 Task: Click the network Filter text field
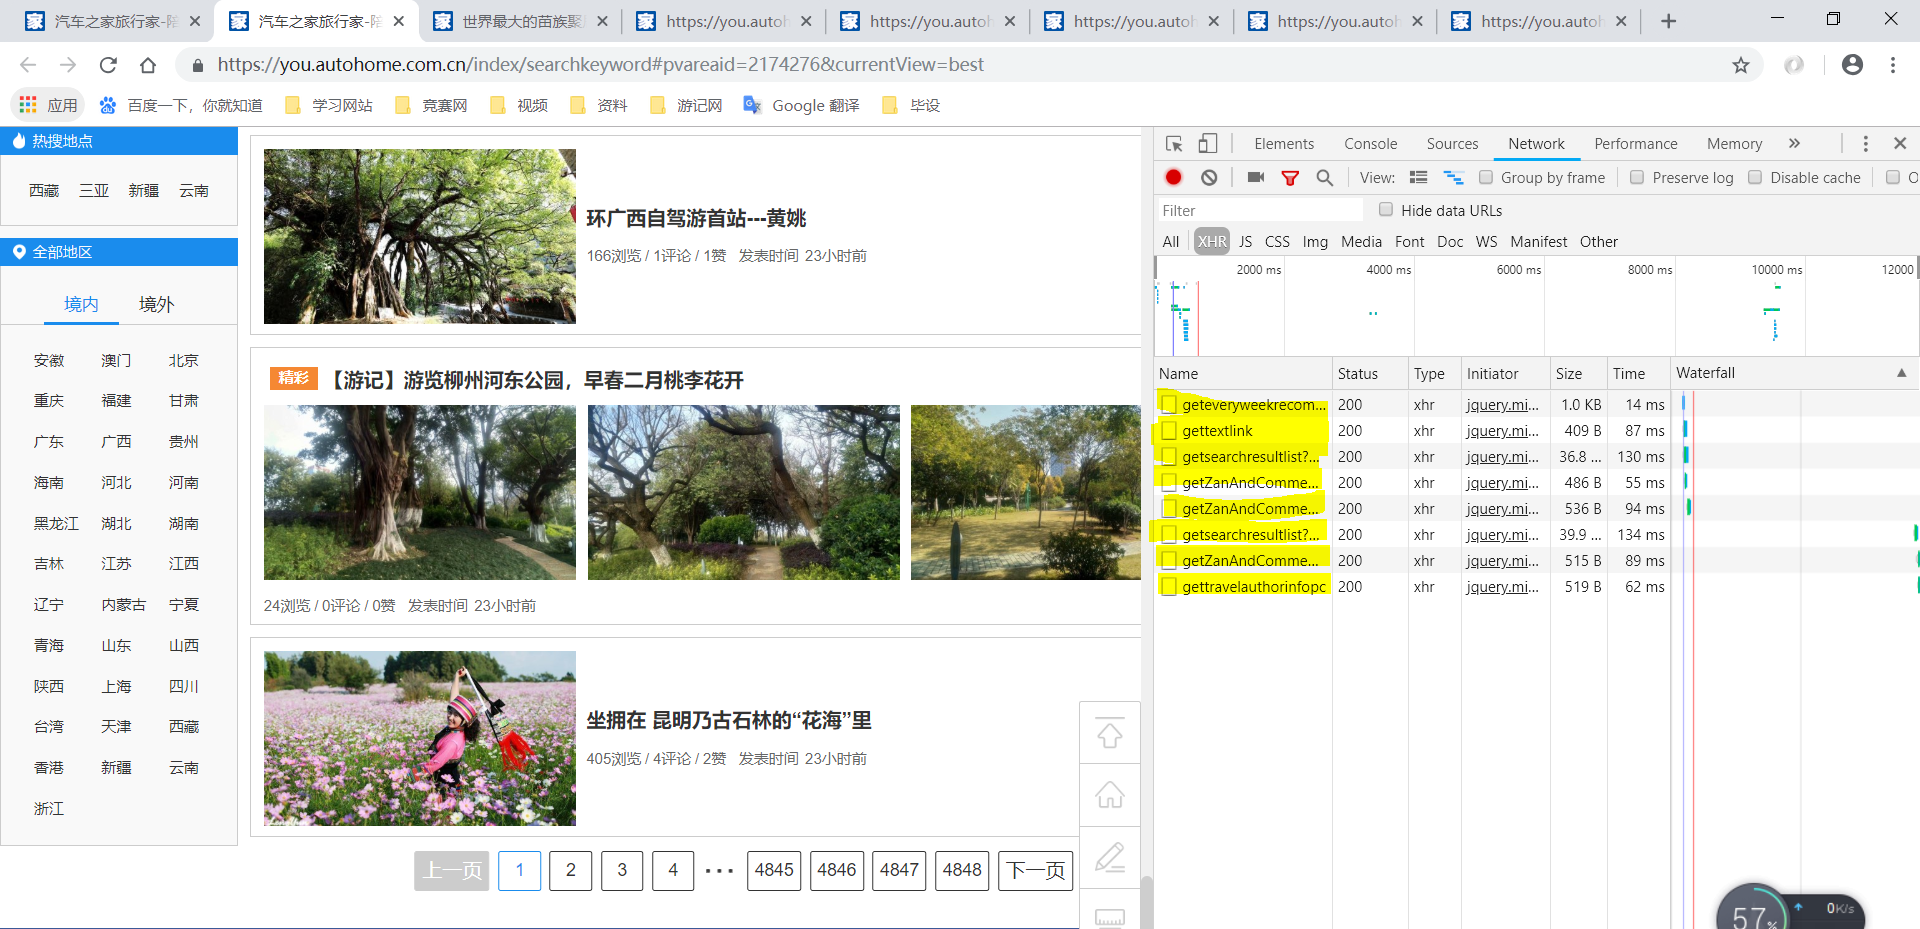pos(1260,210)
